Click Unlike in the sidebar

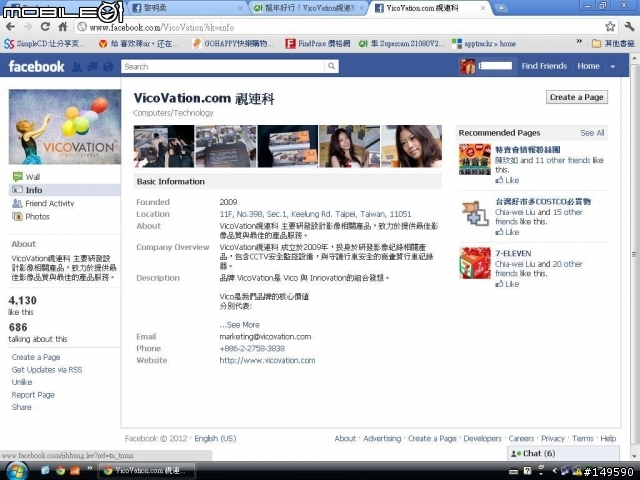[x=22, y=382]
